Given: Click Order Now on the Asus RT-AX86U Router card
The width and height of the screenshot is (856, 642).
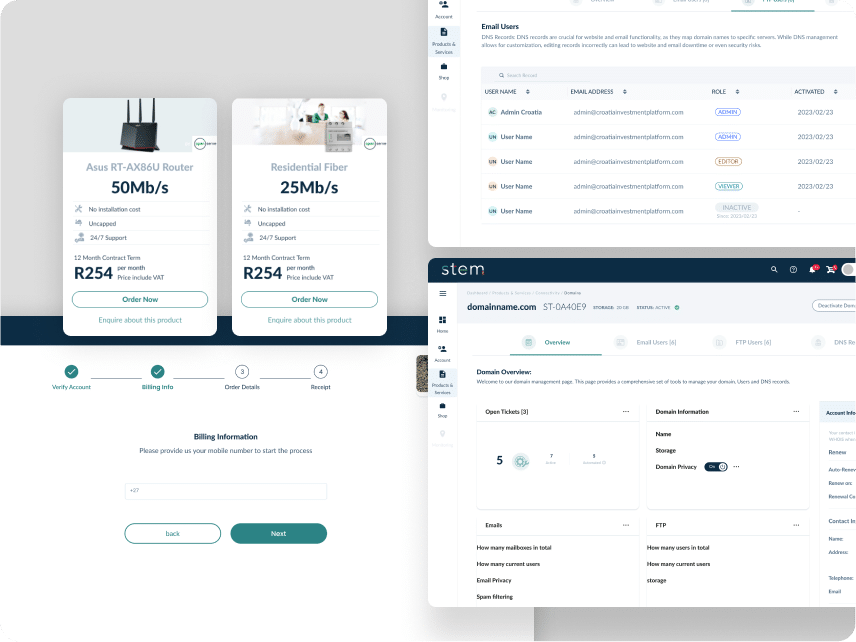Looking at the screenshot, I should point(140,299).
